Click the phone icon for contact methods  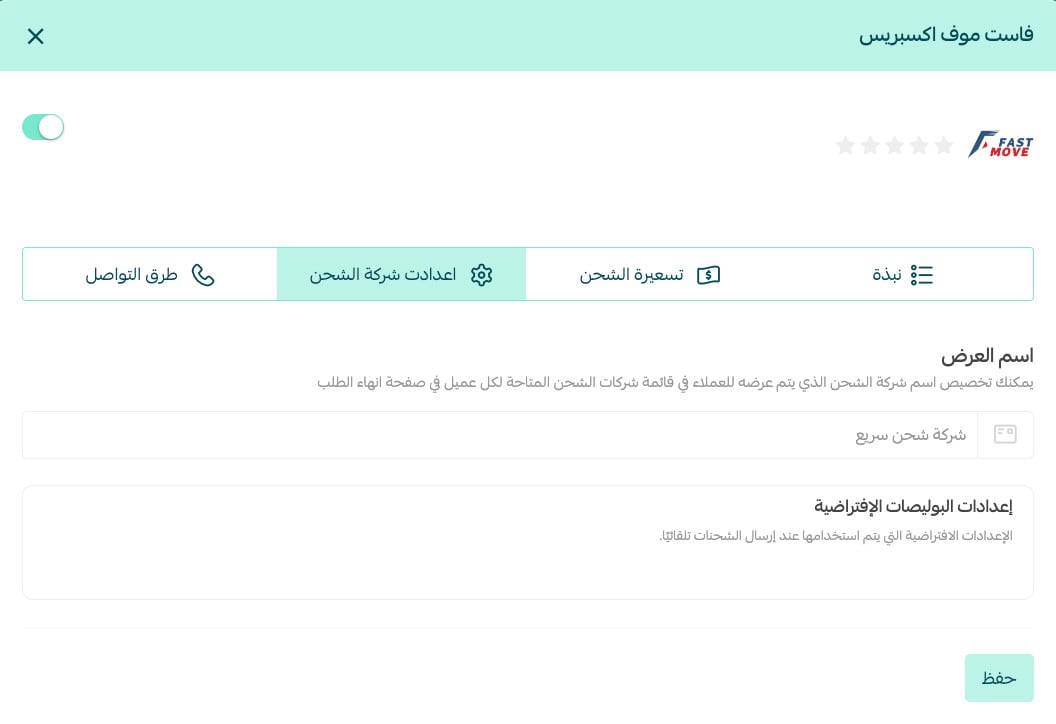203,275
